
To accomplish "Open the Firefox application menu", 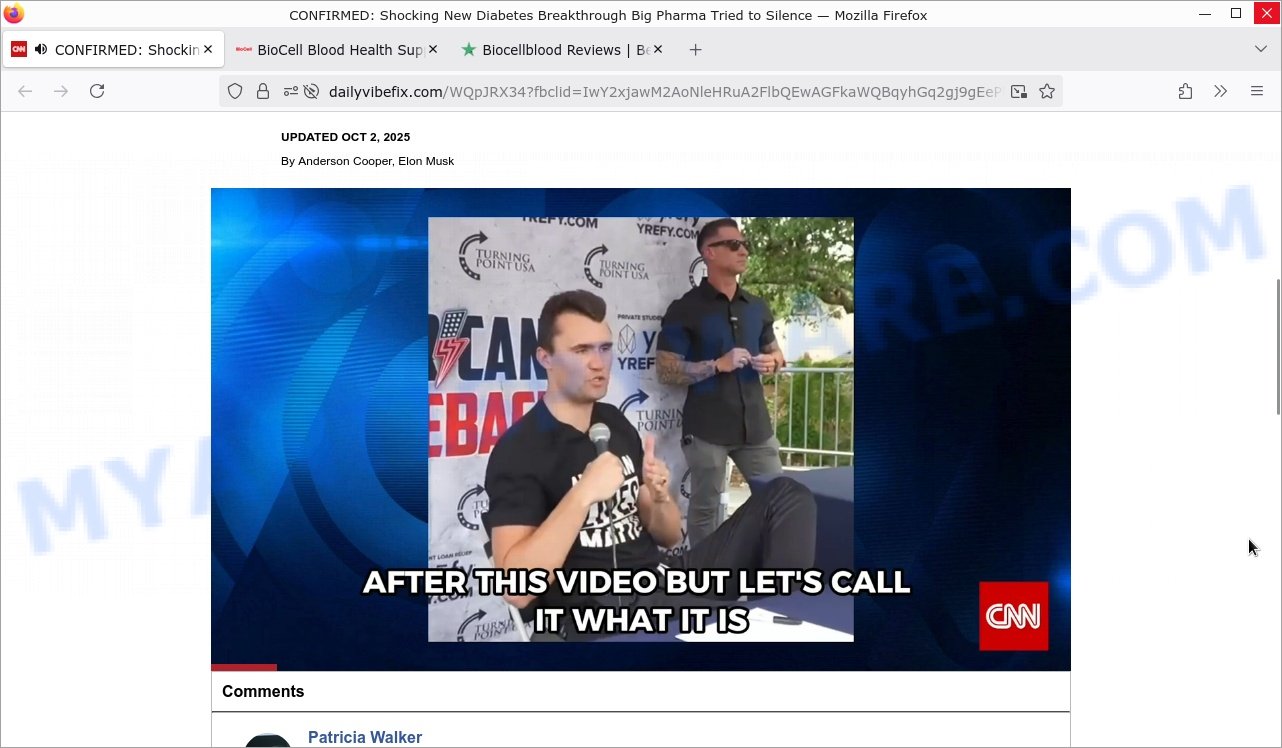I will 1257,91.
